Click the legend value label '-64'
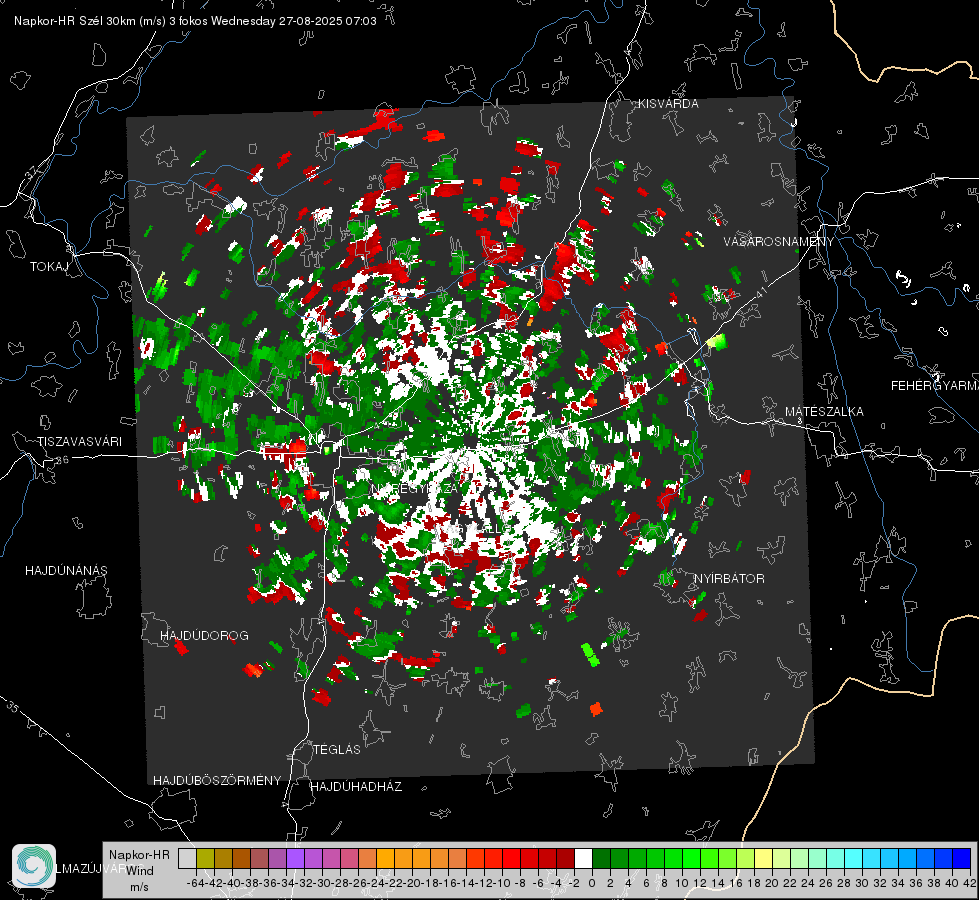The height and width of the screenshot is (900, 979). point(196,883)
